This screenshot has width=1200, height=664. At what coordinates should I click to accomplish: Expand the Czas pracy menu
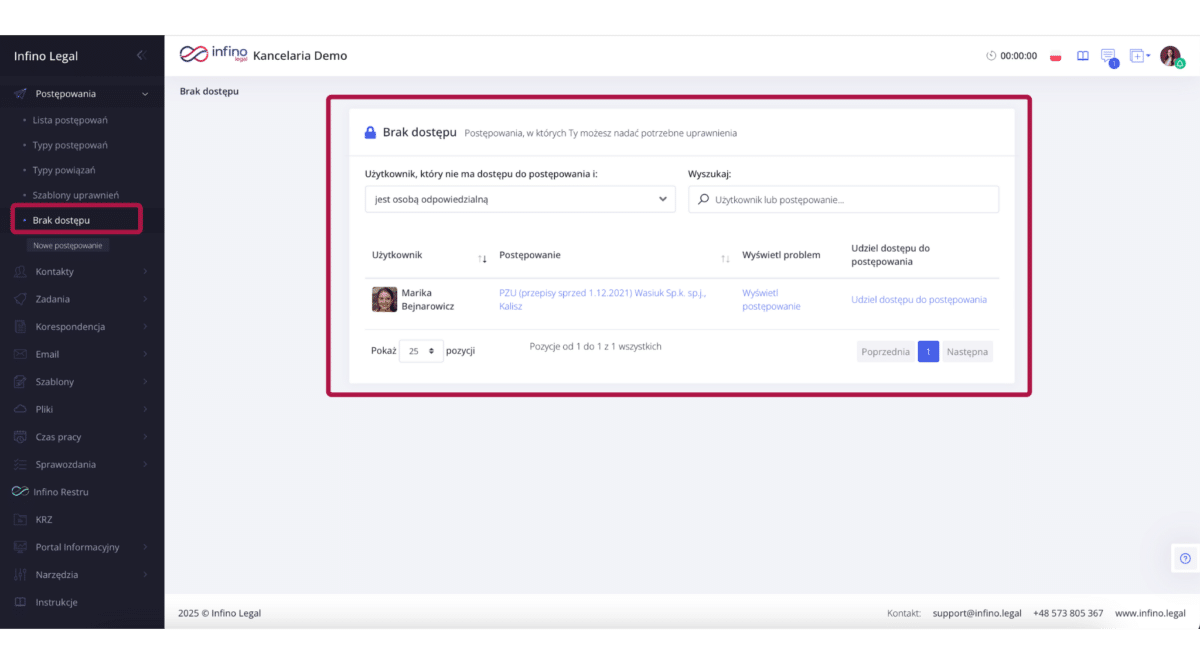pyautogui.click(x=145, y=437)
